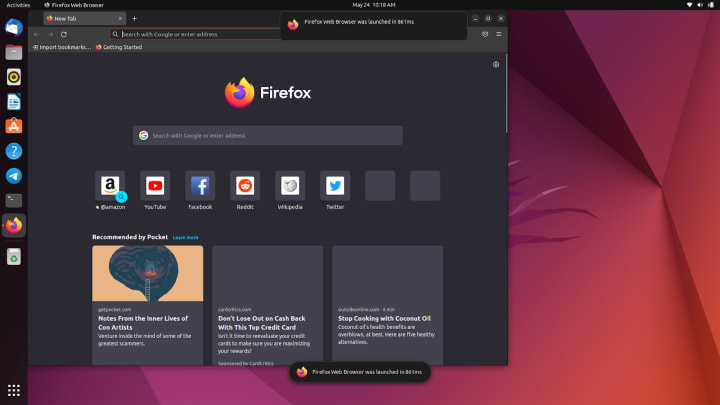720x405 pixels.
Task: Open LibreOffice Writer from the dock
Action: [14, 102]
